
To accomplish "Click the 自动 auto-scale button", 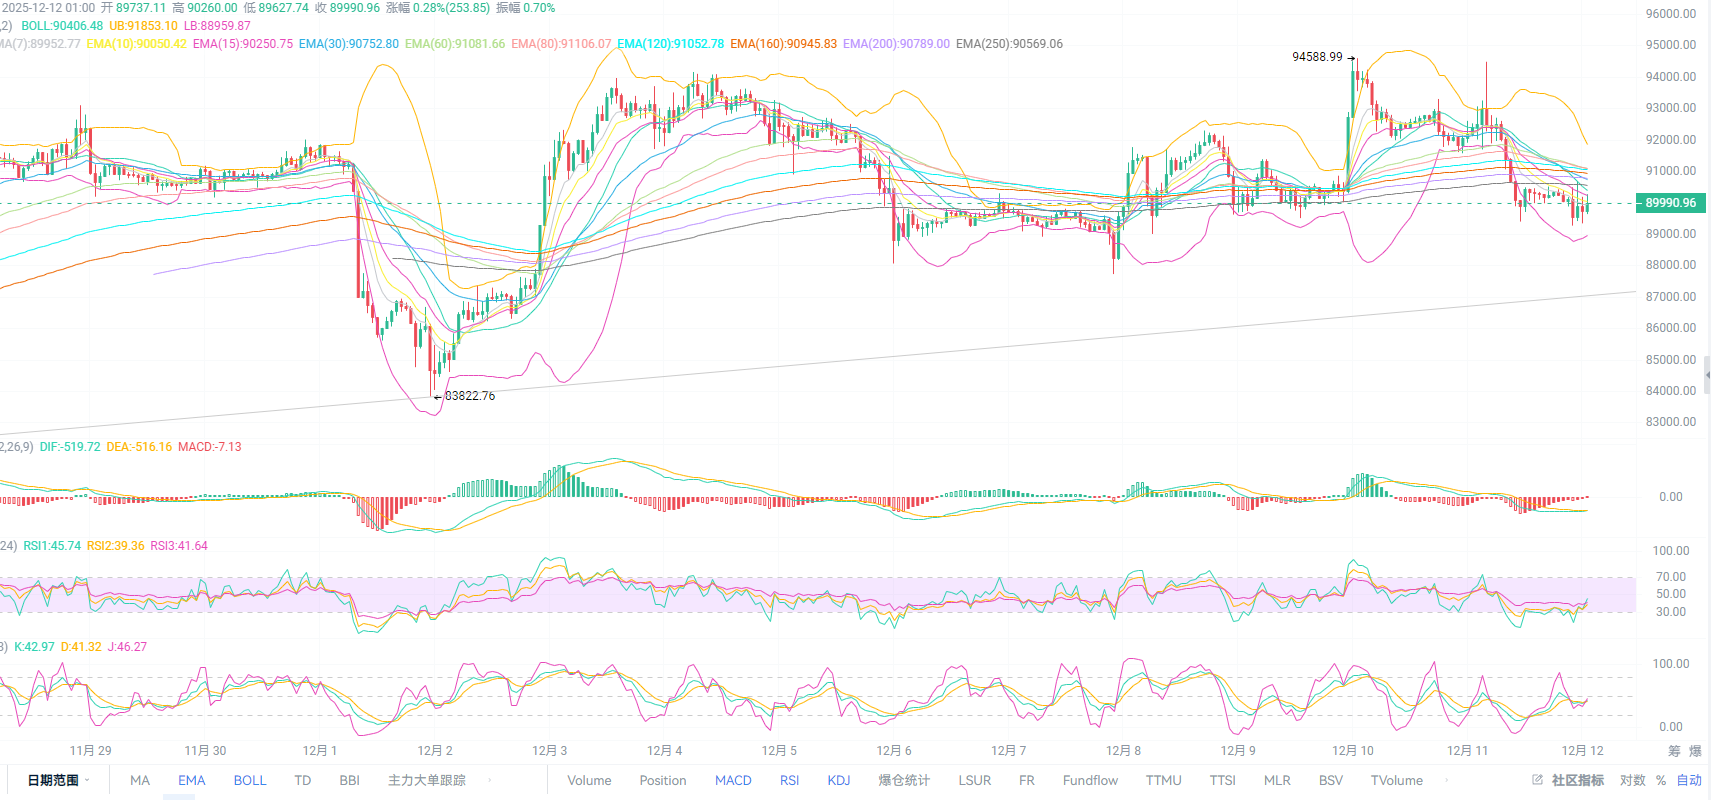I will point(1689,780).
